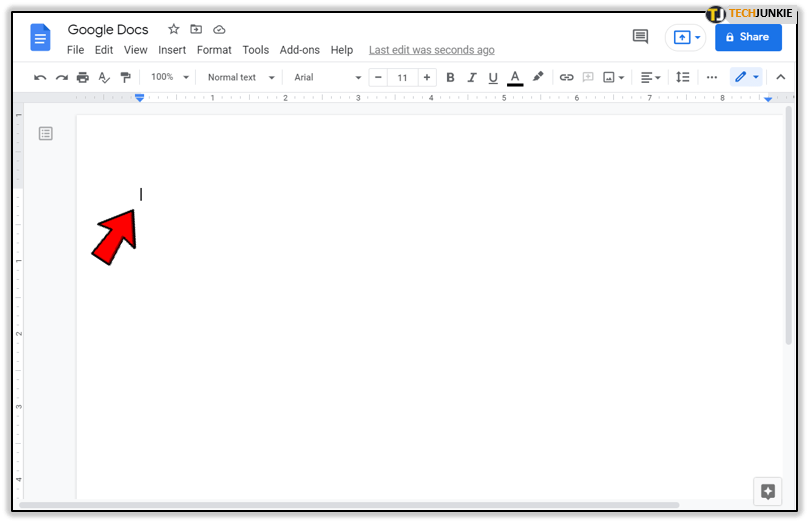Click the font size field showing 11
The height and width of the screenshot is (523, 809).
(403, 77)
